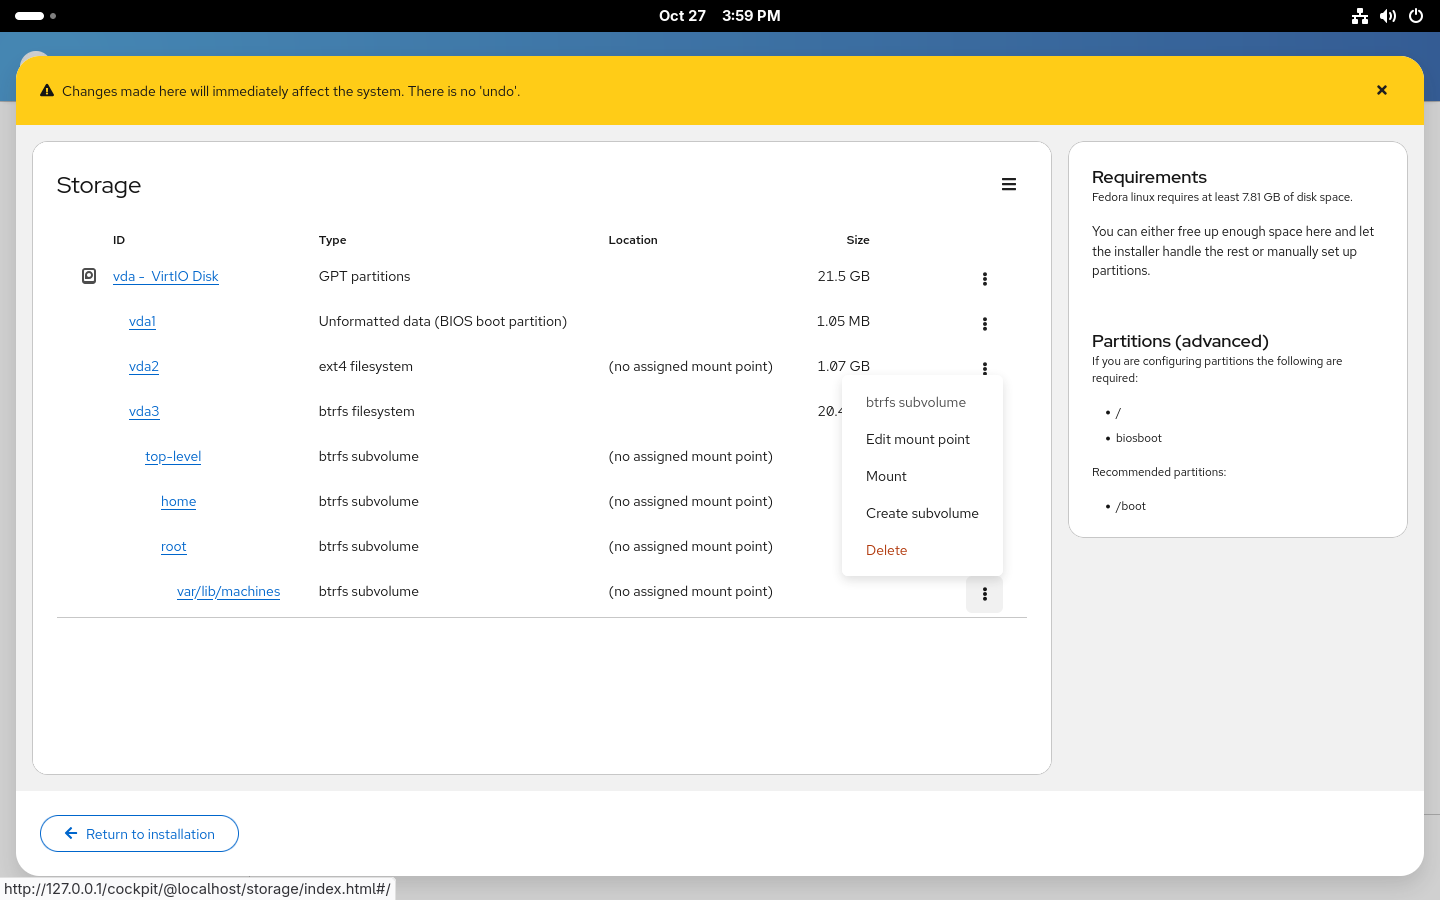
Task: Click the Requirements heading
Action: (x=1150, y=177)
